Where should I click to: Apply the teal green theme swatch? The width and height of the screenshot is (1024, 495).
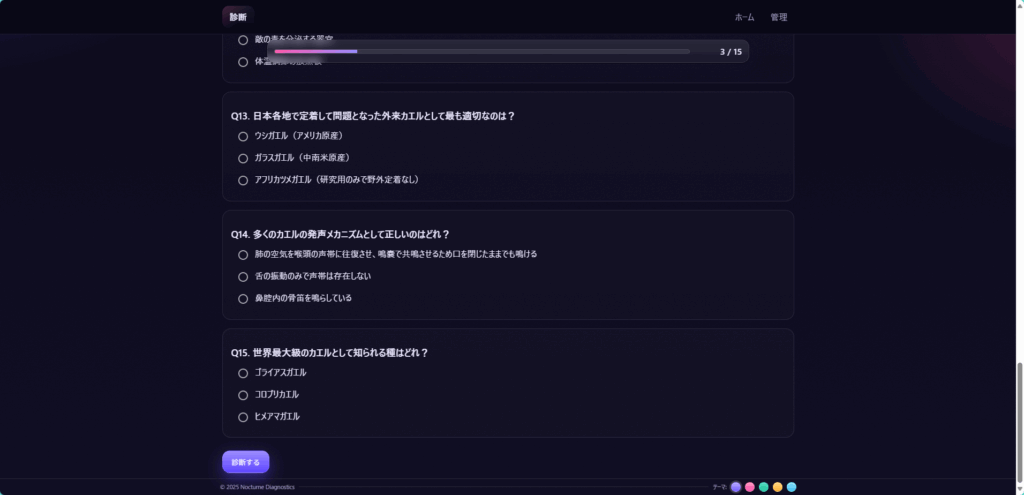[x=763, y=487]
